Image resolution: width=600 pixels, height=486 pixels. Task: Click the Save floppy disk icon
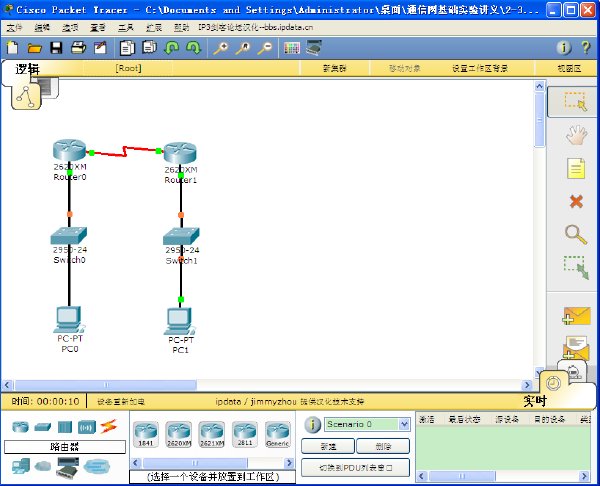[56, 48]
